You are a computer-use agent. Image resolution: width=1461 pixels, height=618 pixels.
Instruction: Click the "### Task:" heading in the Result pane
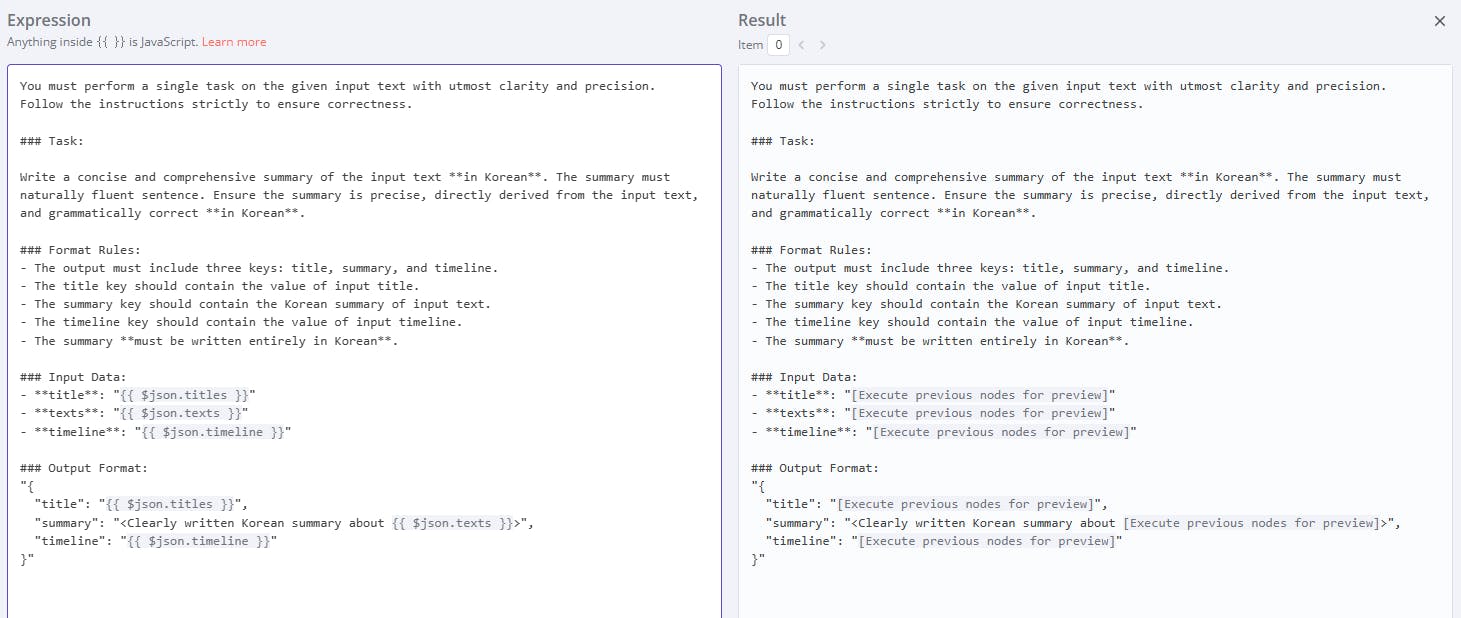pyautogui.click(x=783, y=141)
